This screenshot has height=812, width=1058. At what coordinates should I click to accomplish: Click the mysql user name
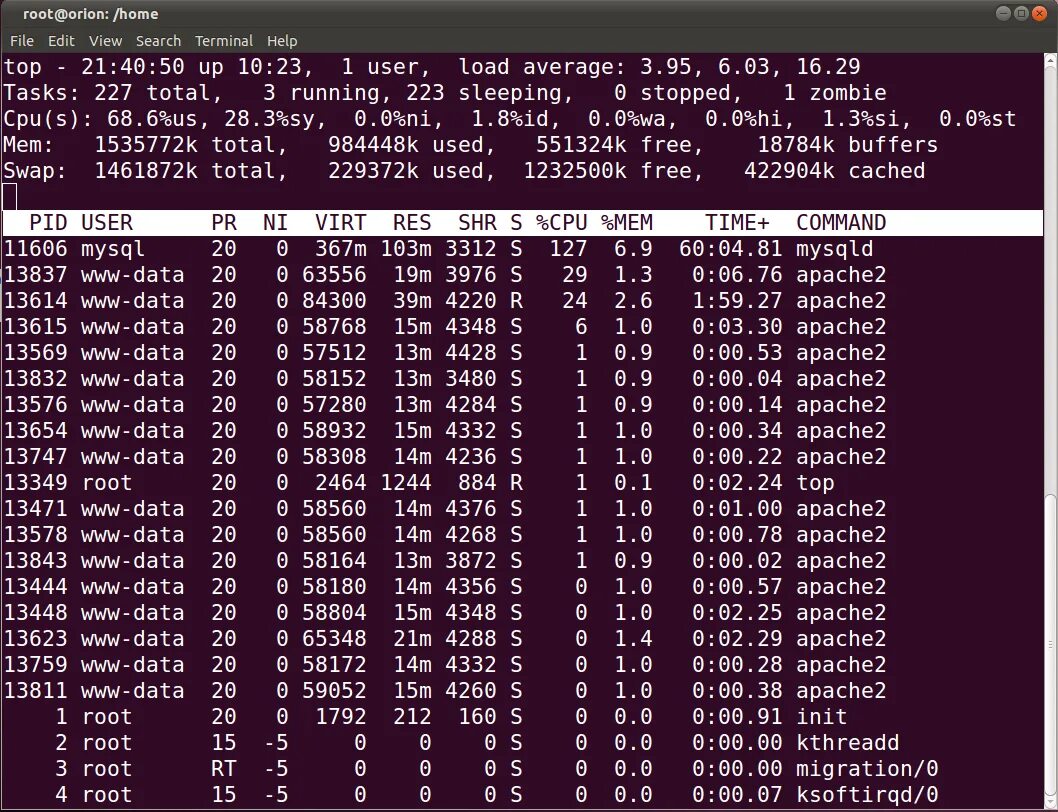coord(113,249)
